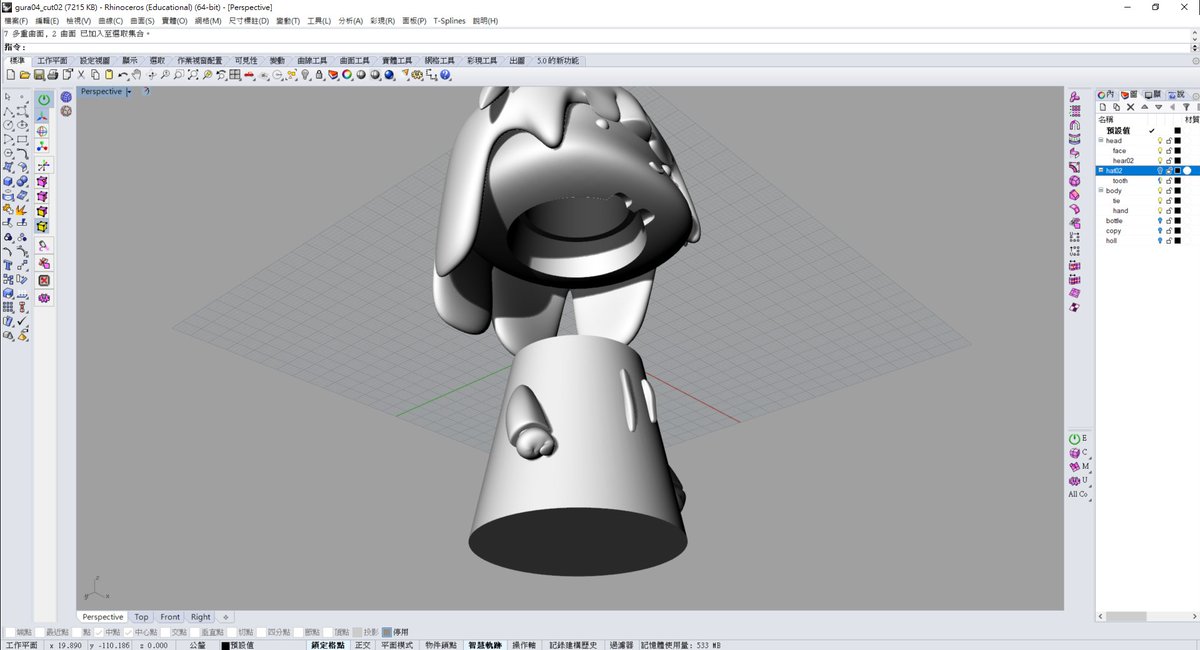The width and height of the screenshot is (1200, 650).
Task: Open the 檔案(F) menu
Action: tap(17, 21)
